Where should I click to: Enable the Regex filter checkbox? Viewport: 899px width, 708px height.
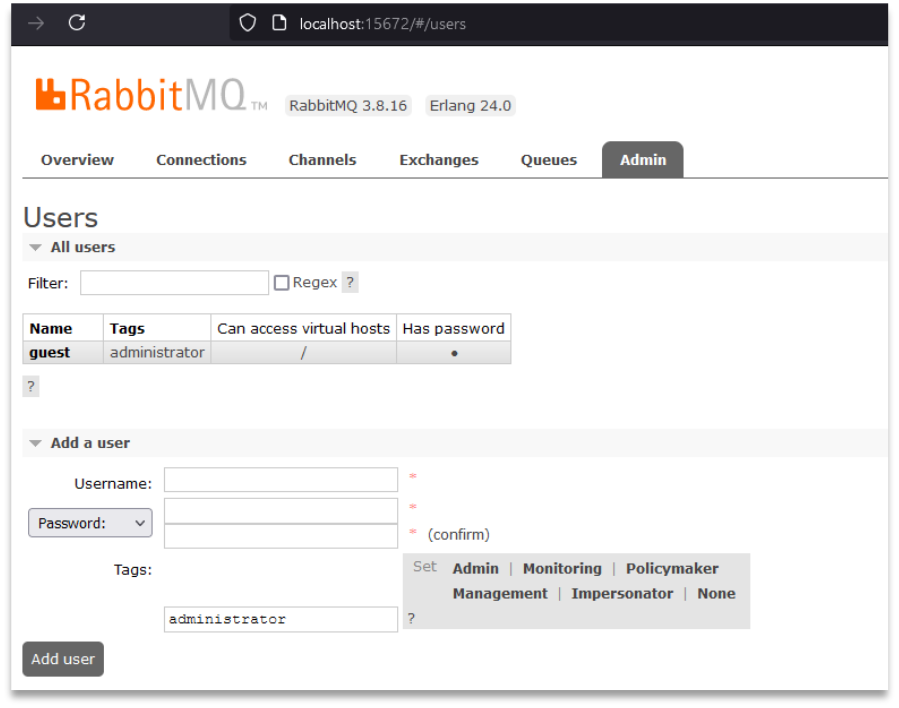(x=282, y=283)
